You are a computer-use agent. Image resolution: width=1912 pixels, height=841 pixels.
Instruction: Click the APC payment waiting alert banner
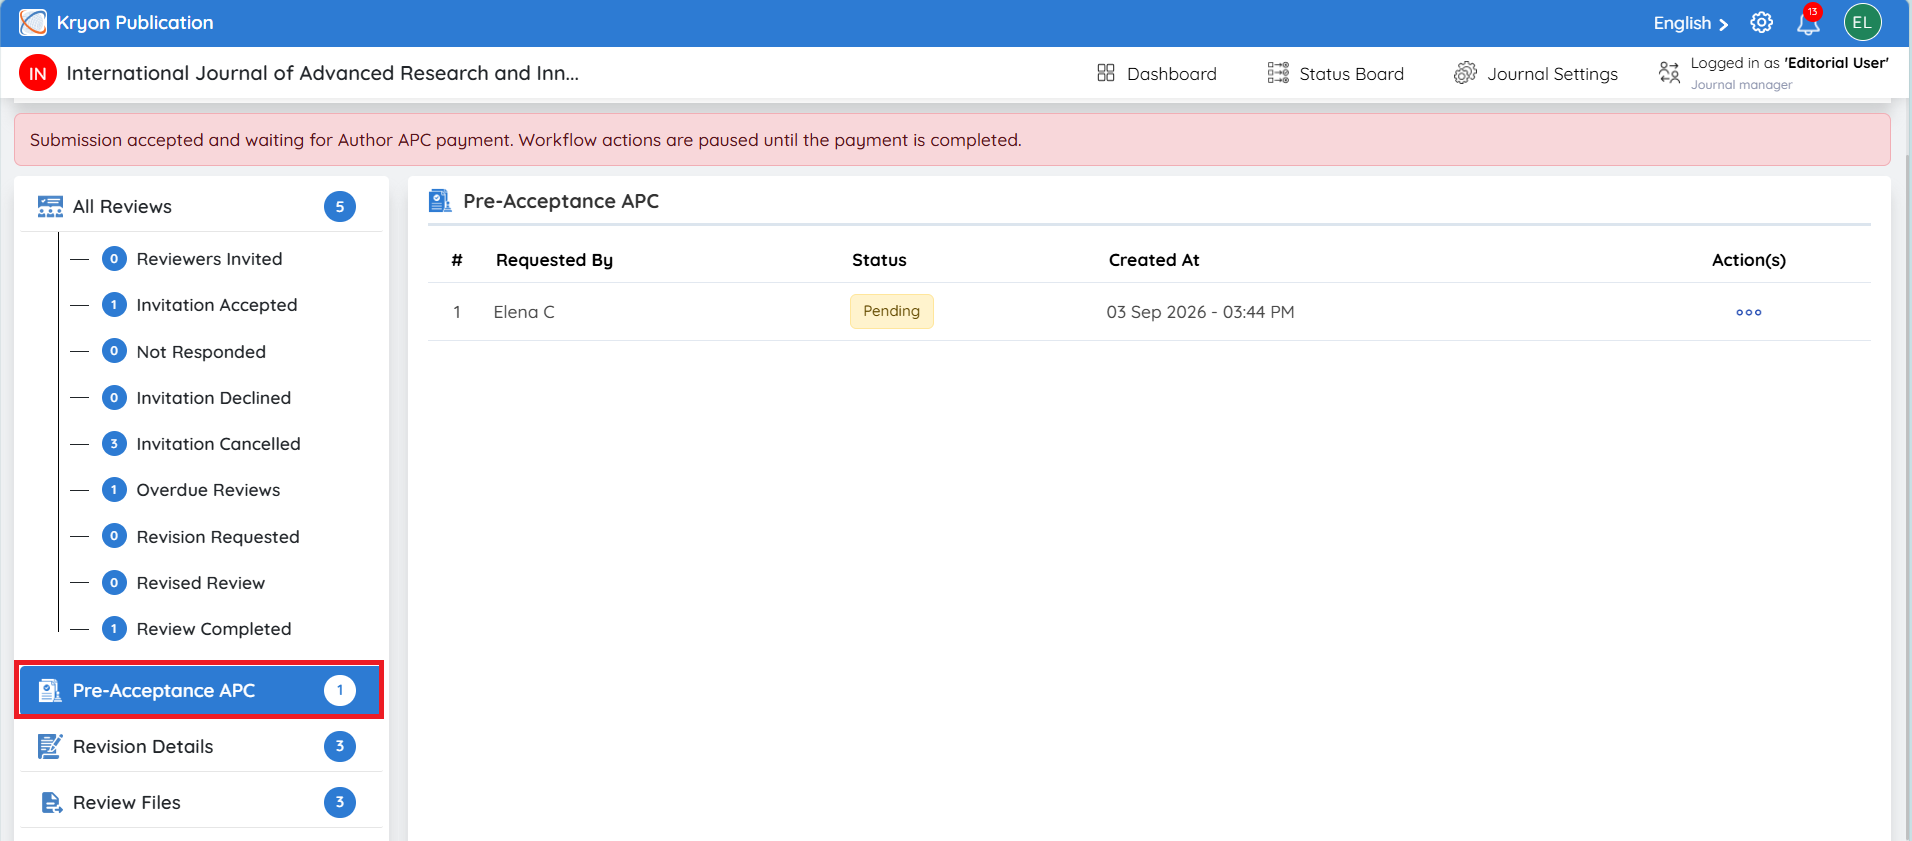[952, 140]
